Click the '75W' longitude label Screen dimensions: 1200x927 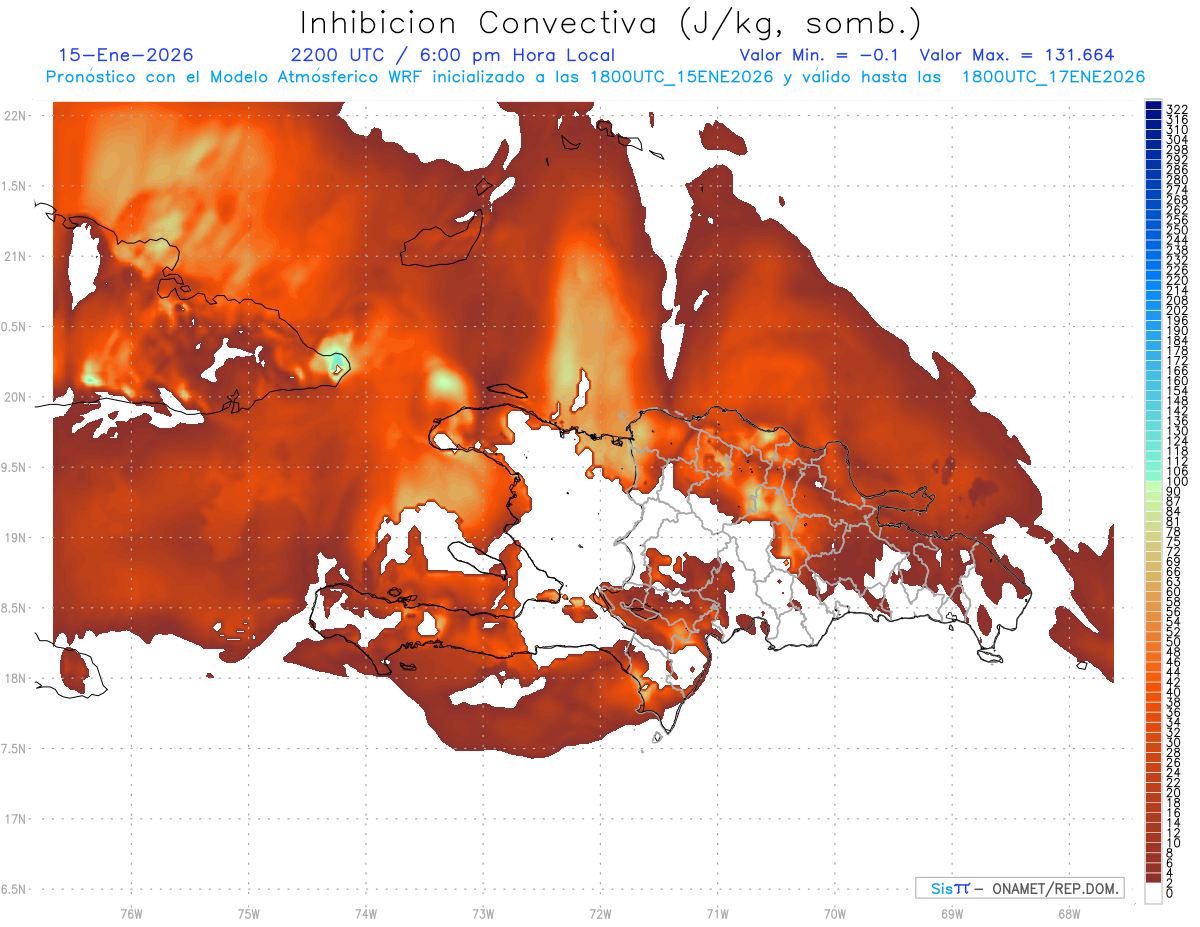[248, 914]
